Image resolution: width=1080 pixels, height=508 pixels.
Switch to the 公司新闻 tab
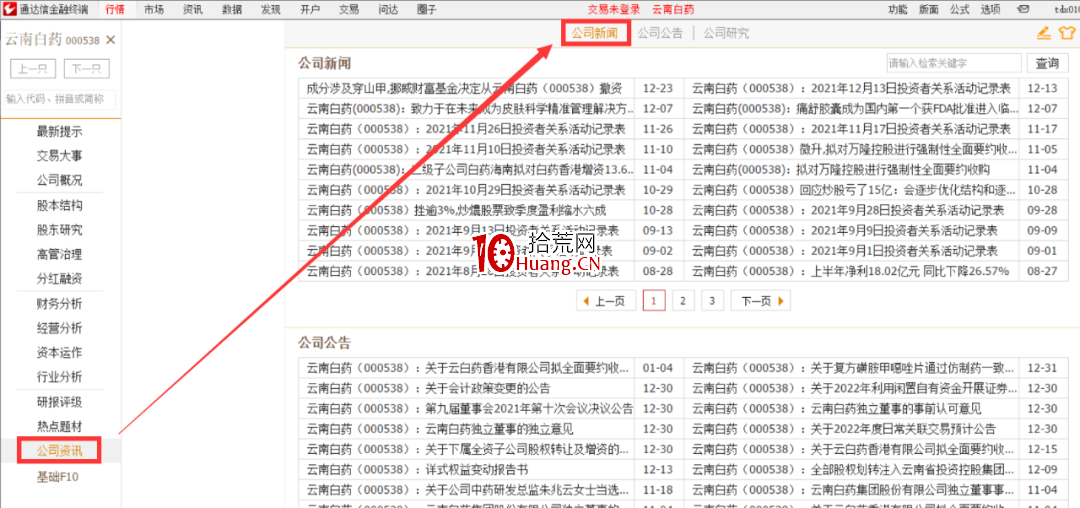pos(595,33)
